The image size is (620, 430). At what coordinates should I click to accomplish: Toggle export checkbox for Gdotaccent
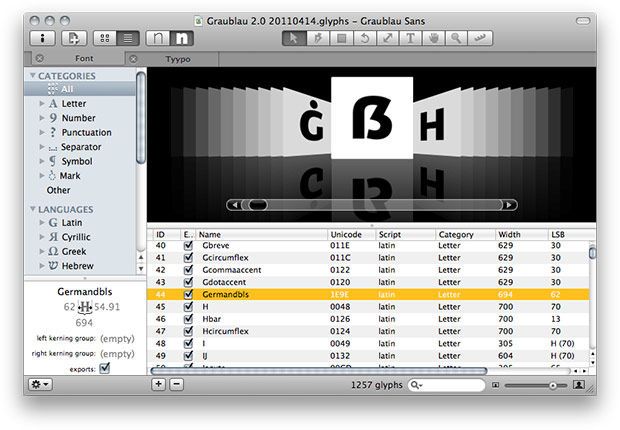189,282
